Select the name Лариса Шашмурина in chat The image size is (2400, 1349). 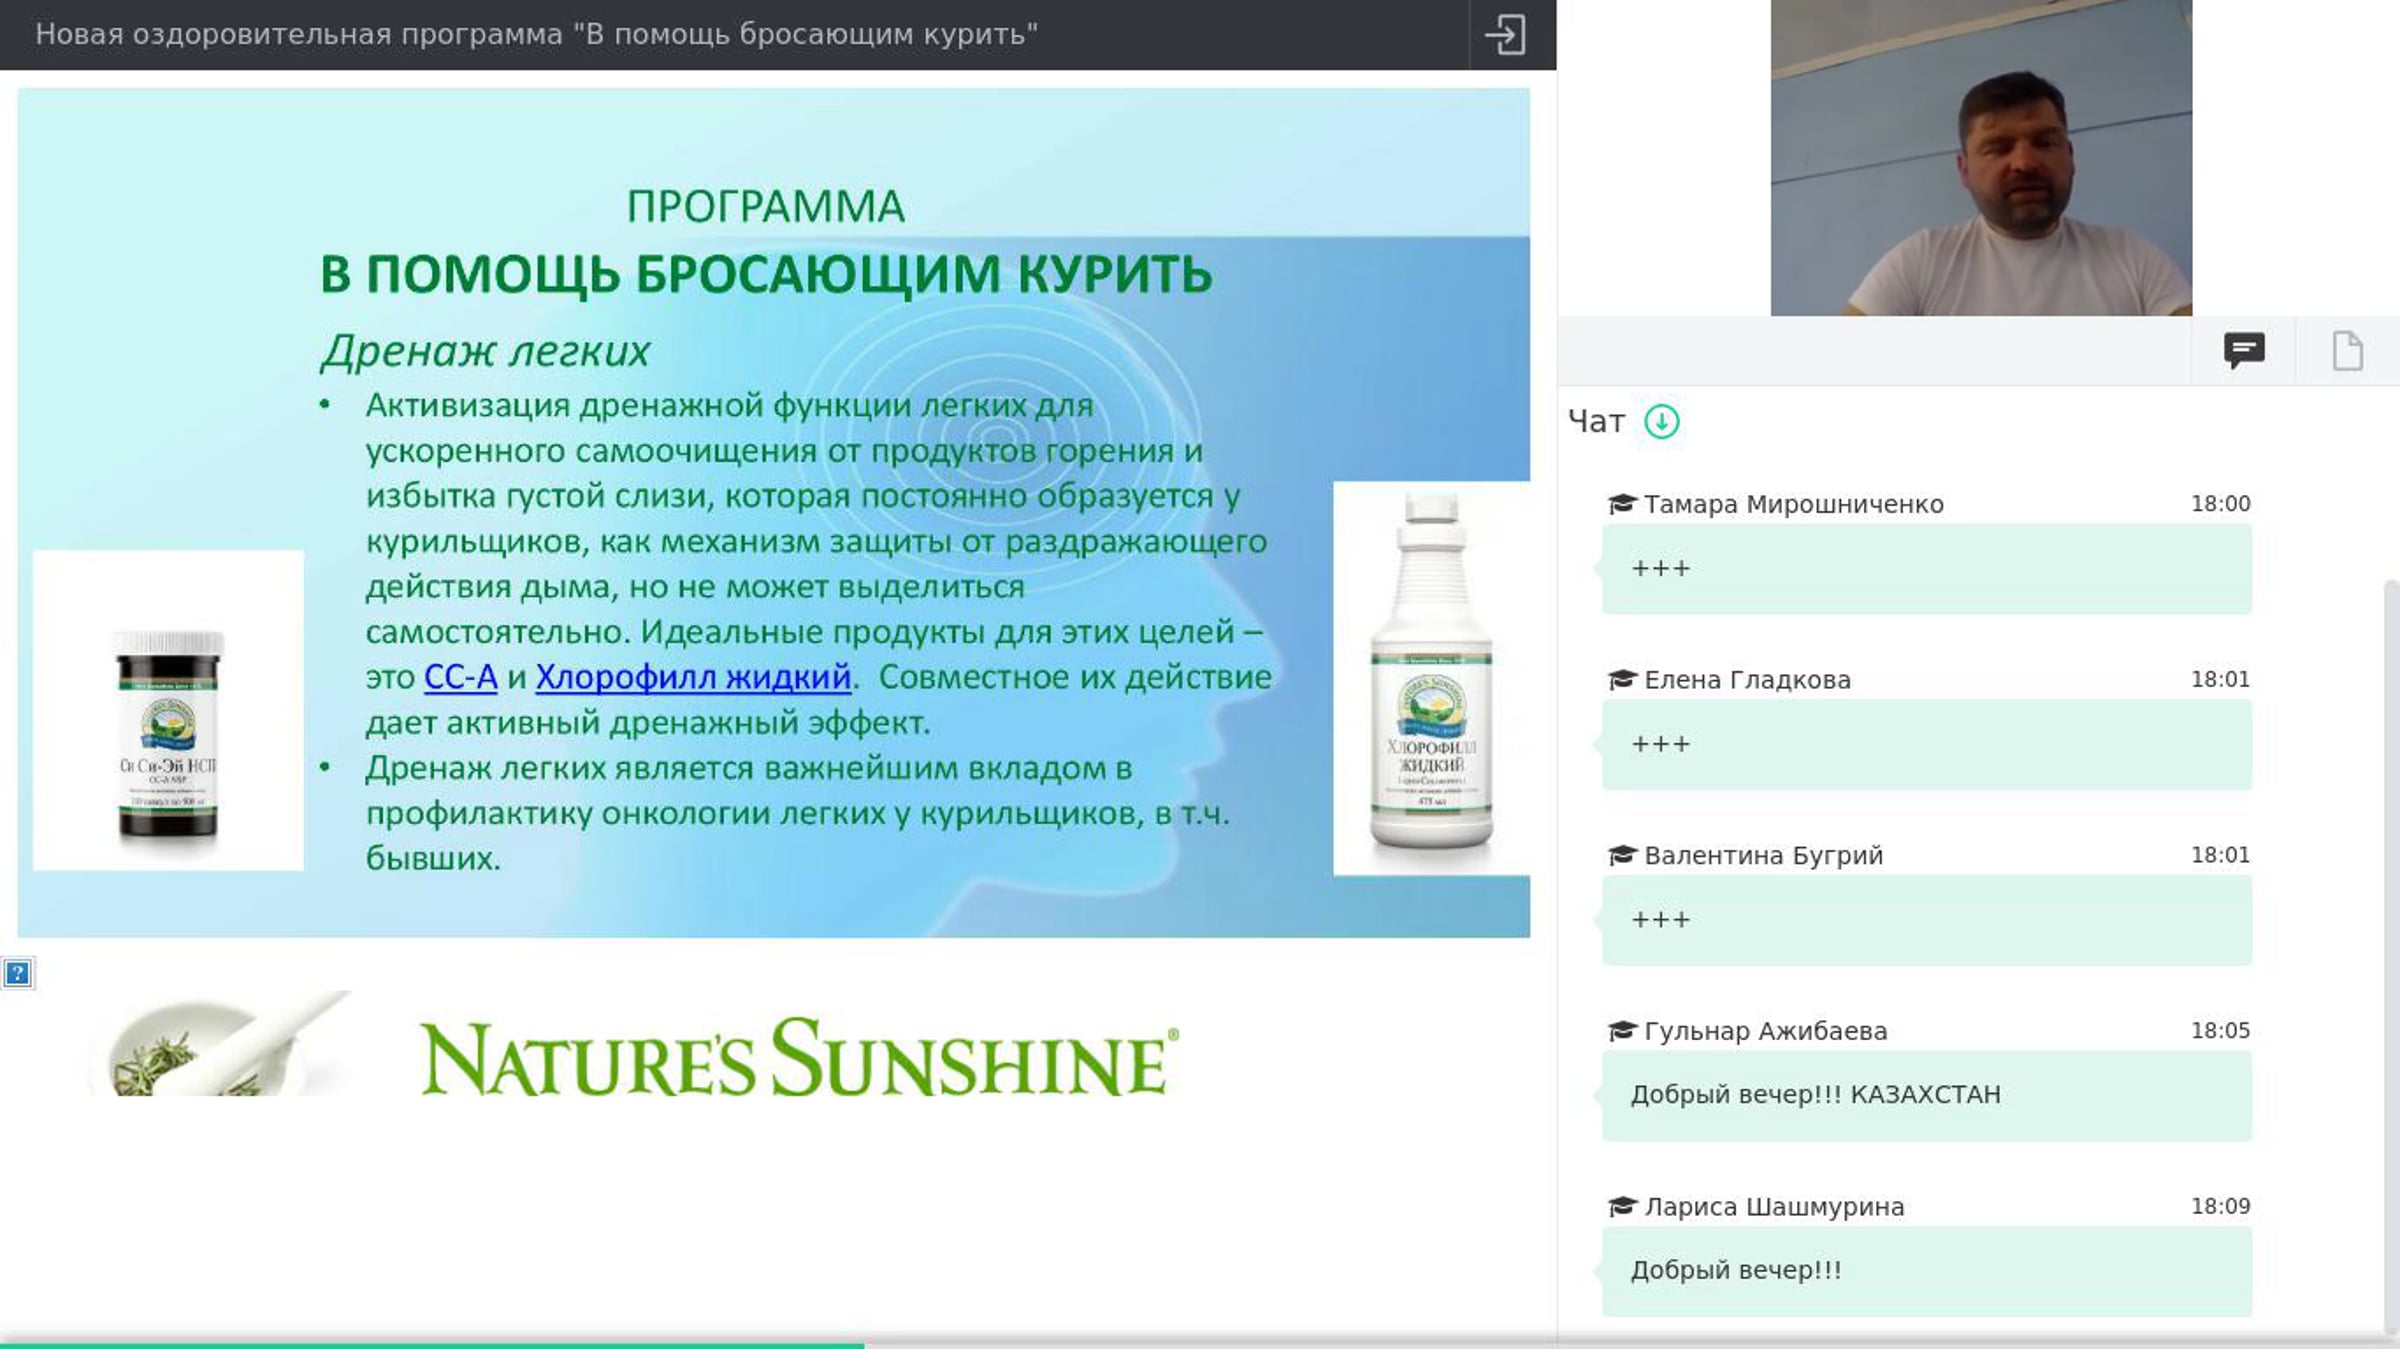(1774, 1207)
